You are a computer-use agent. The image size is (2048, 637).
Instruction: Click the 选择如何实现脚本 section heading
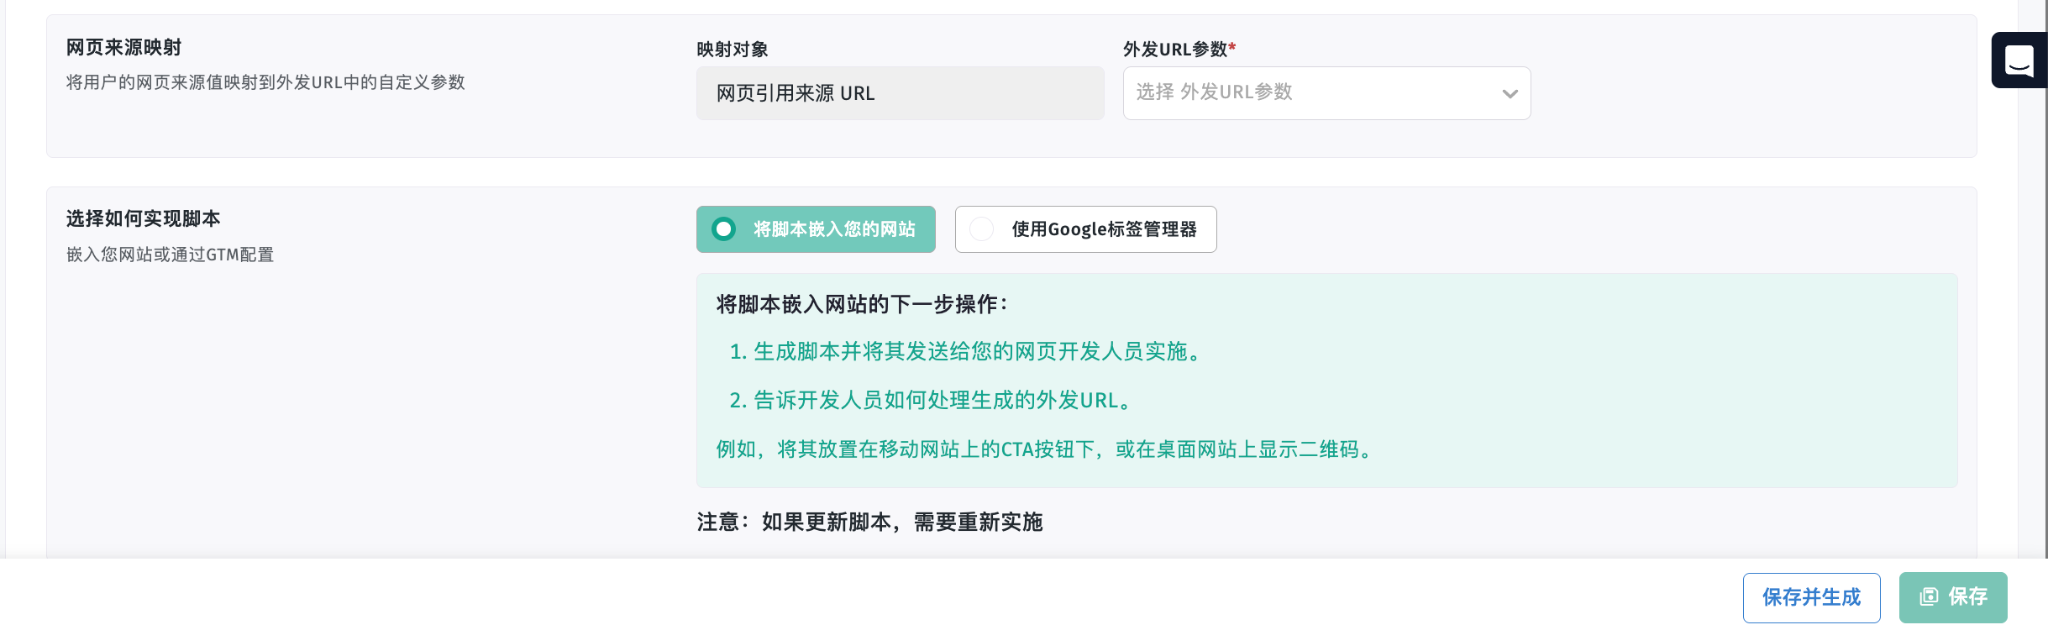pyautogui.click(x=143, y=218)
